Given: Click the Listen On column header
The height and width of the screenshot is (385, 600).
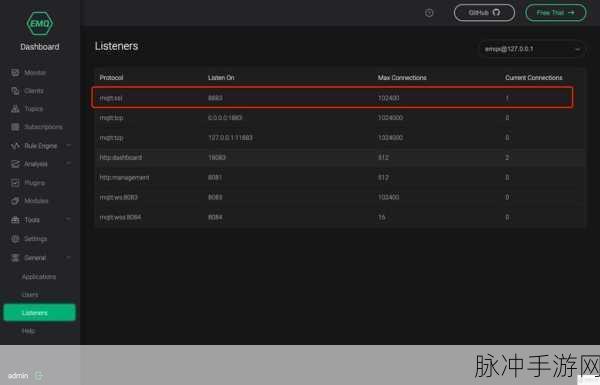Looking at the screenshot, I should point(221,78).
